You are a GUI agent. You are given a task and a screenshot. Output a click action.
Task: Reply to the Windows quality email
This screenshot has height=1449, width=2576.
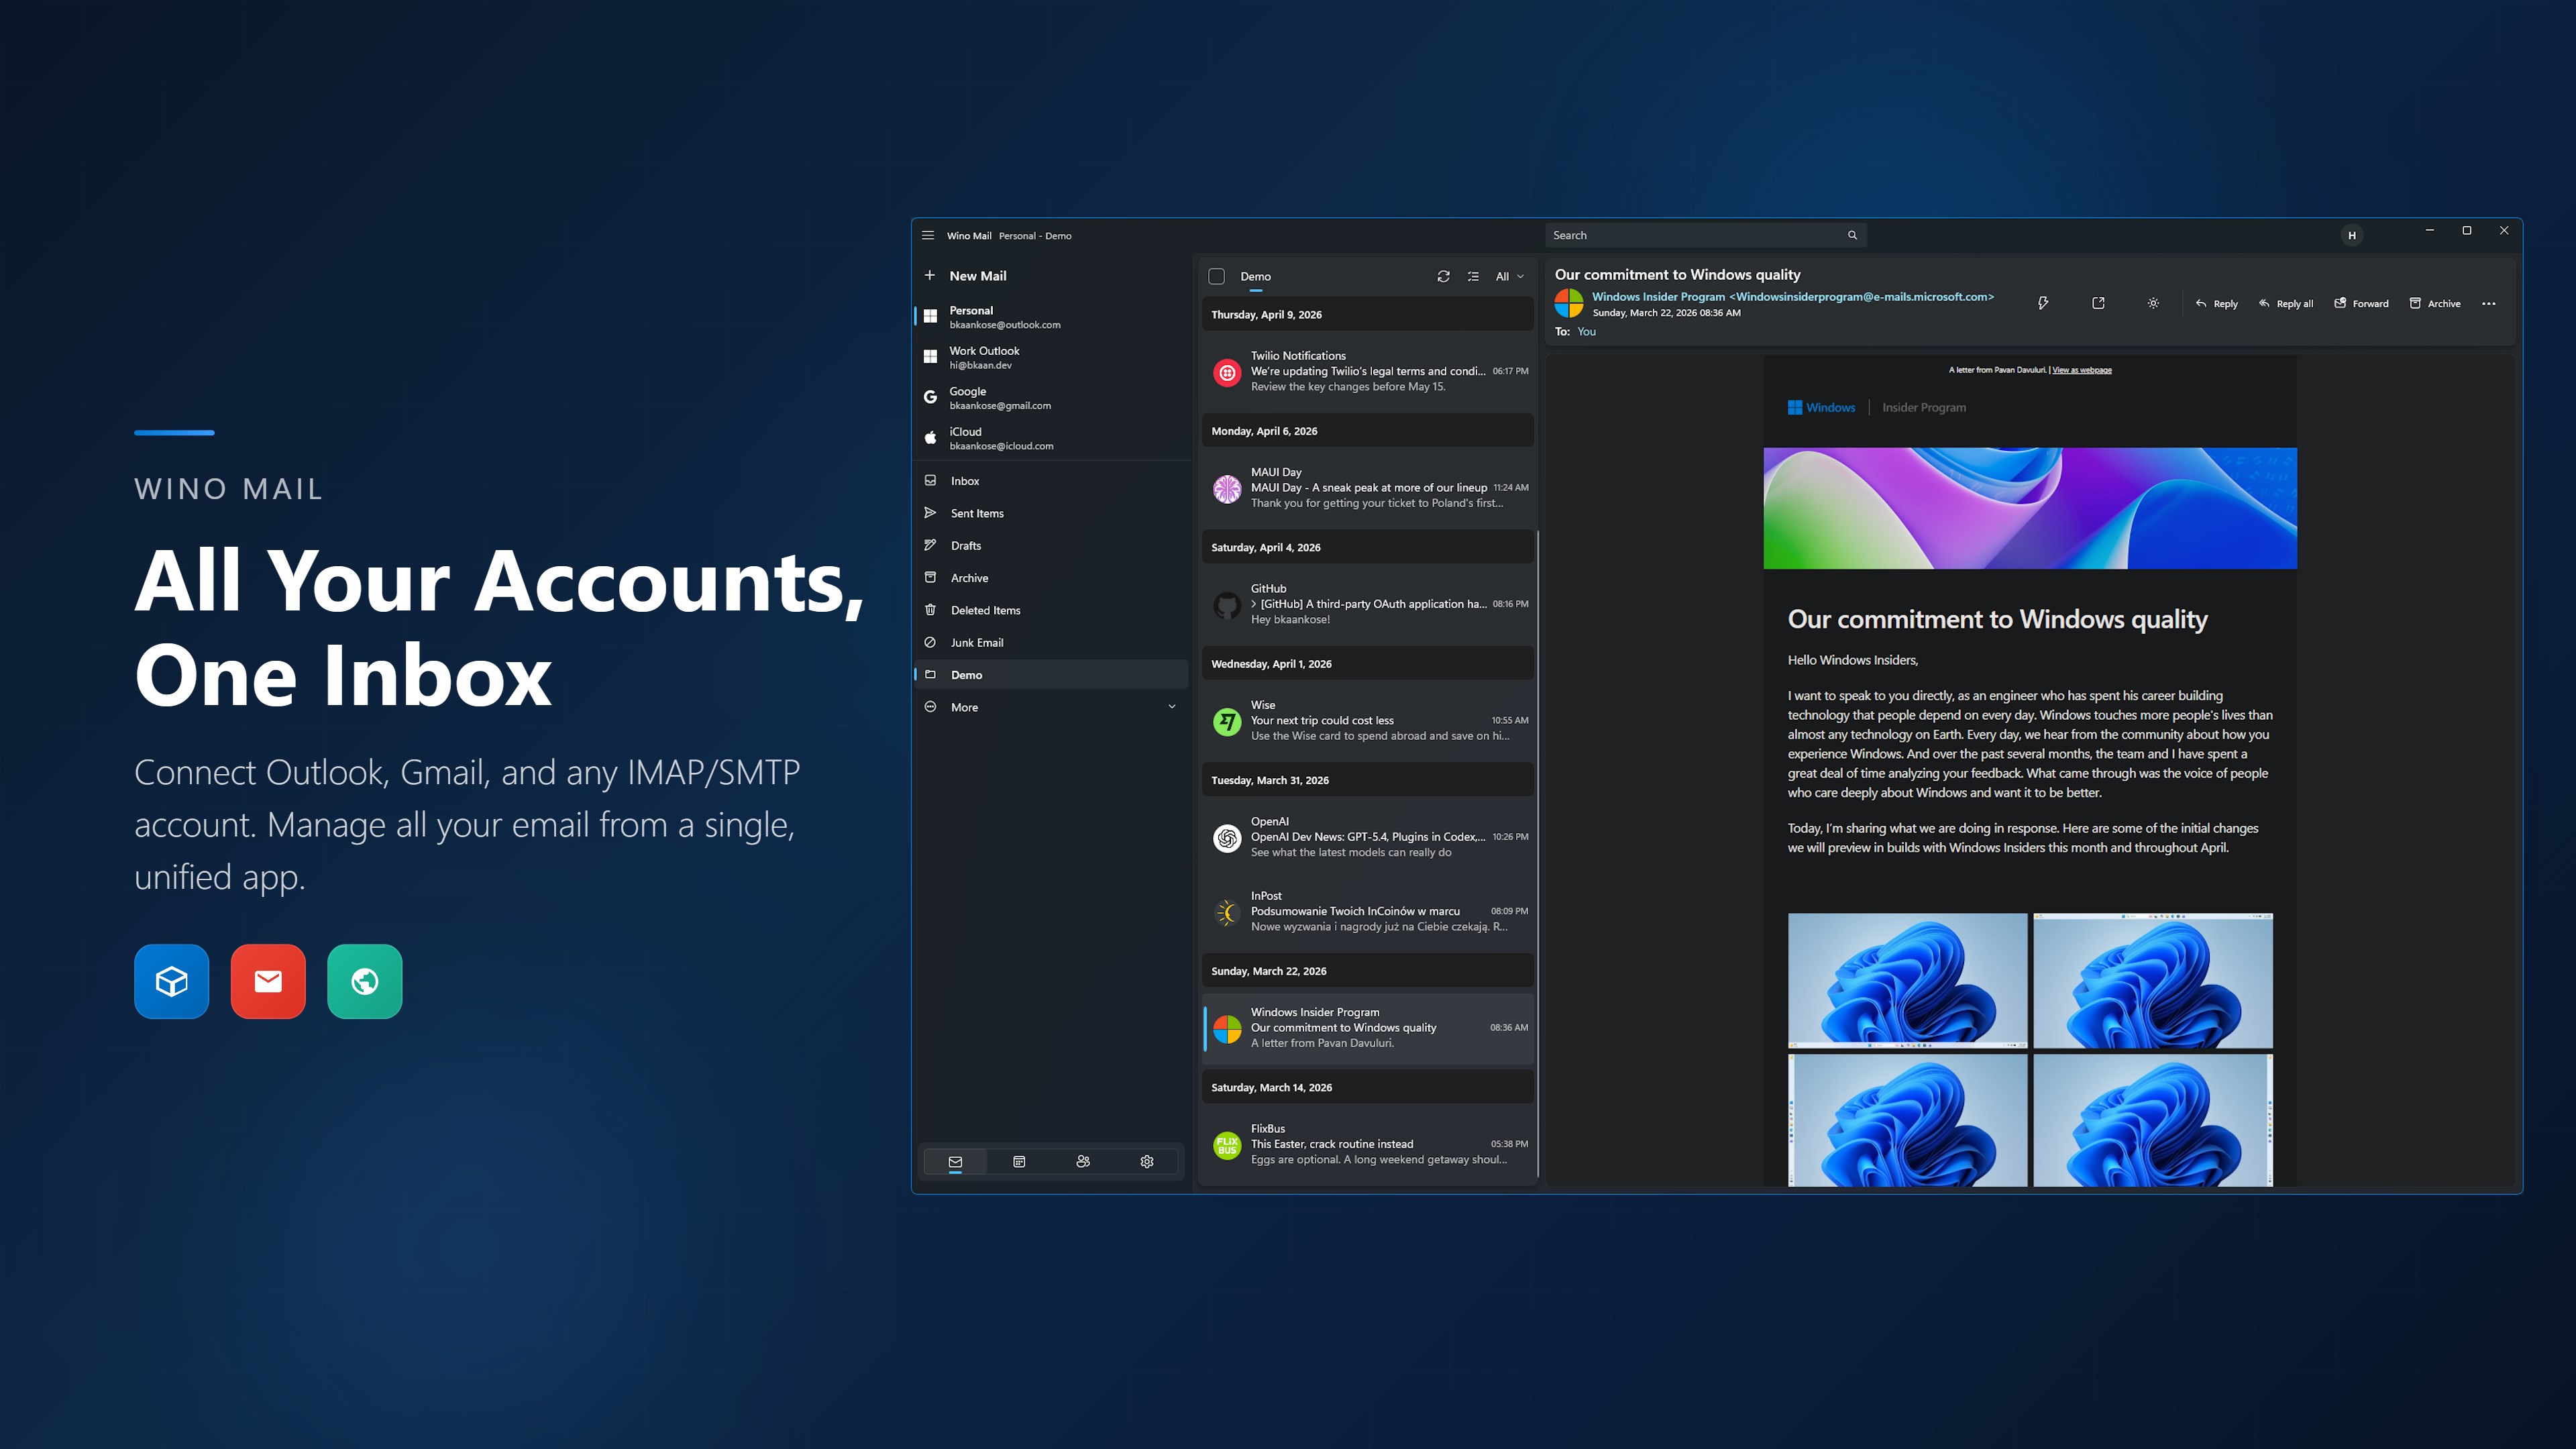(x=2216, y=304)
